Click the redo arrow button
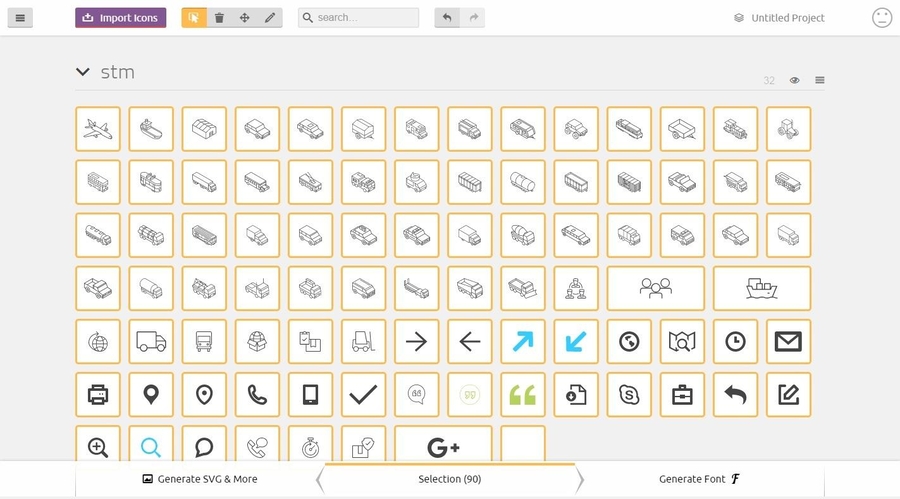The image size is (900, 499). point(472,18)
